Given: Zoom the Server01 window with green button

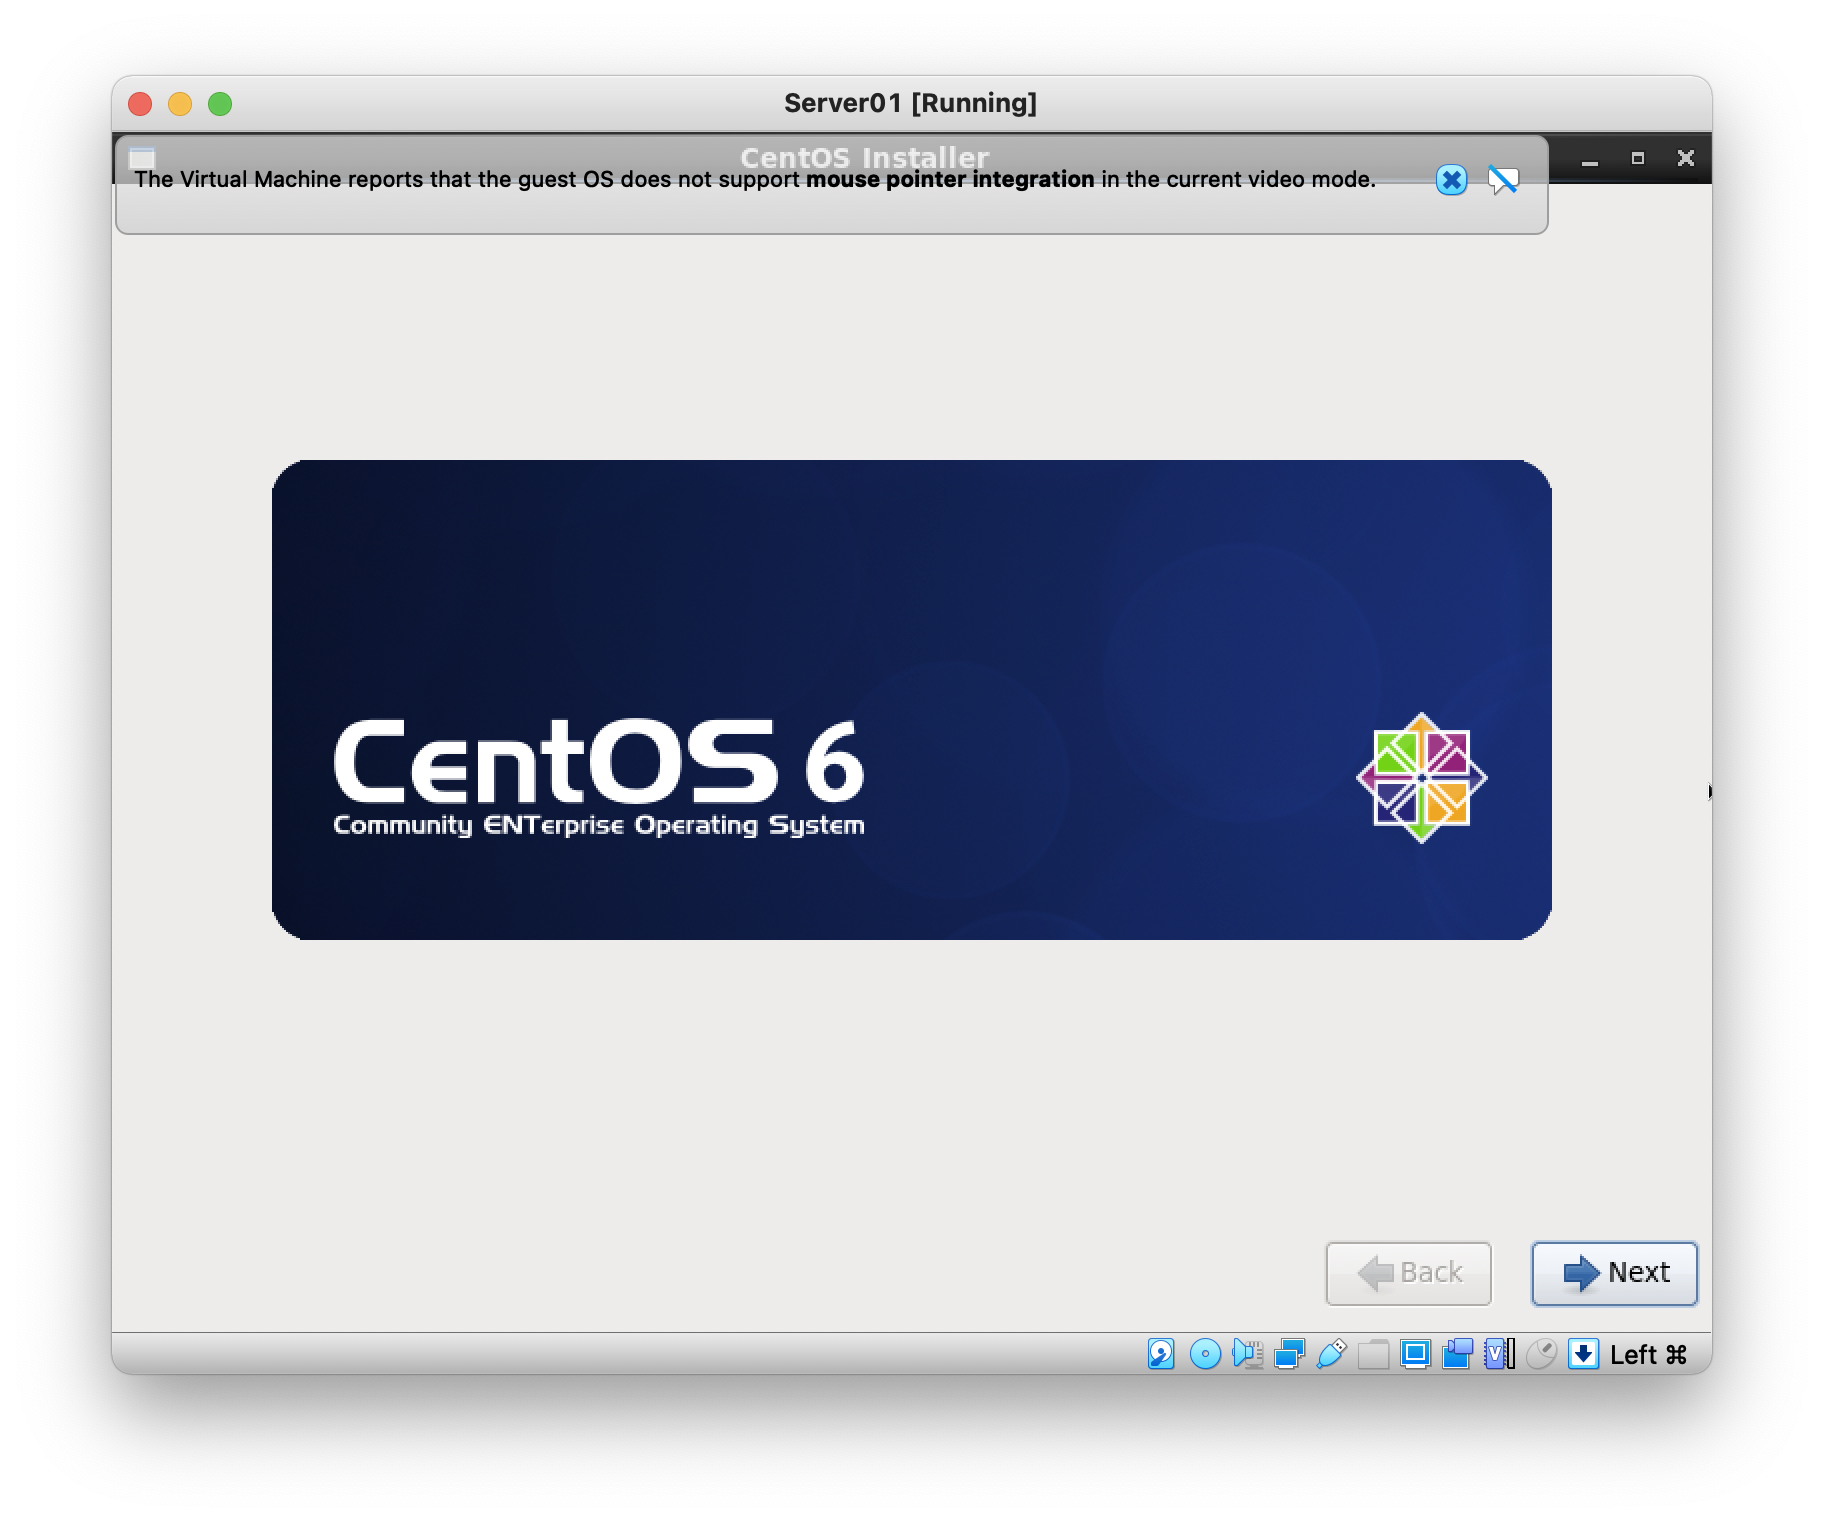Looking at the screenshot, I should click(220, 104).
